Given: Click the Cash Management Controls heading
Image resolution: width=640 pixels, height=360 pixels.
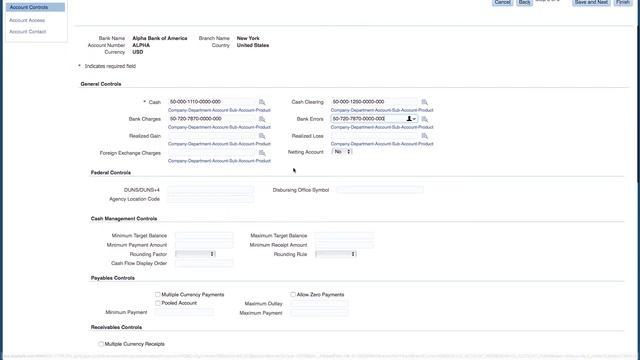Looking at the screenshot, I should point(124,219).
